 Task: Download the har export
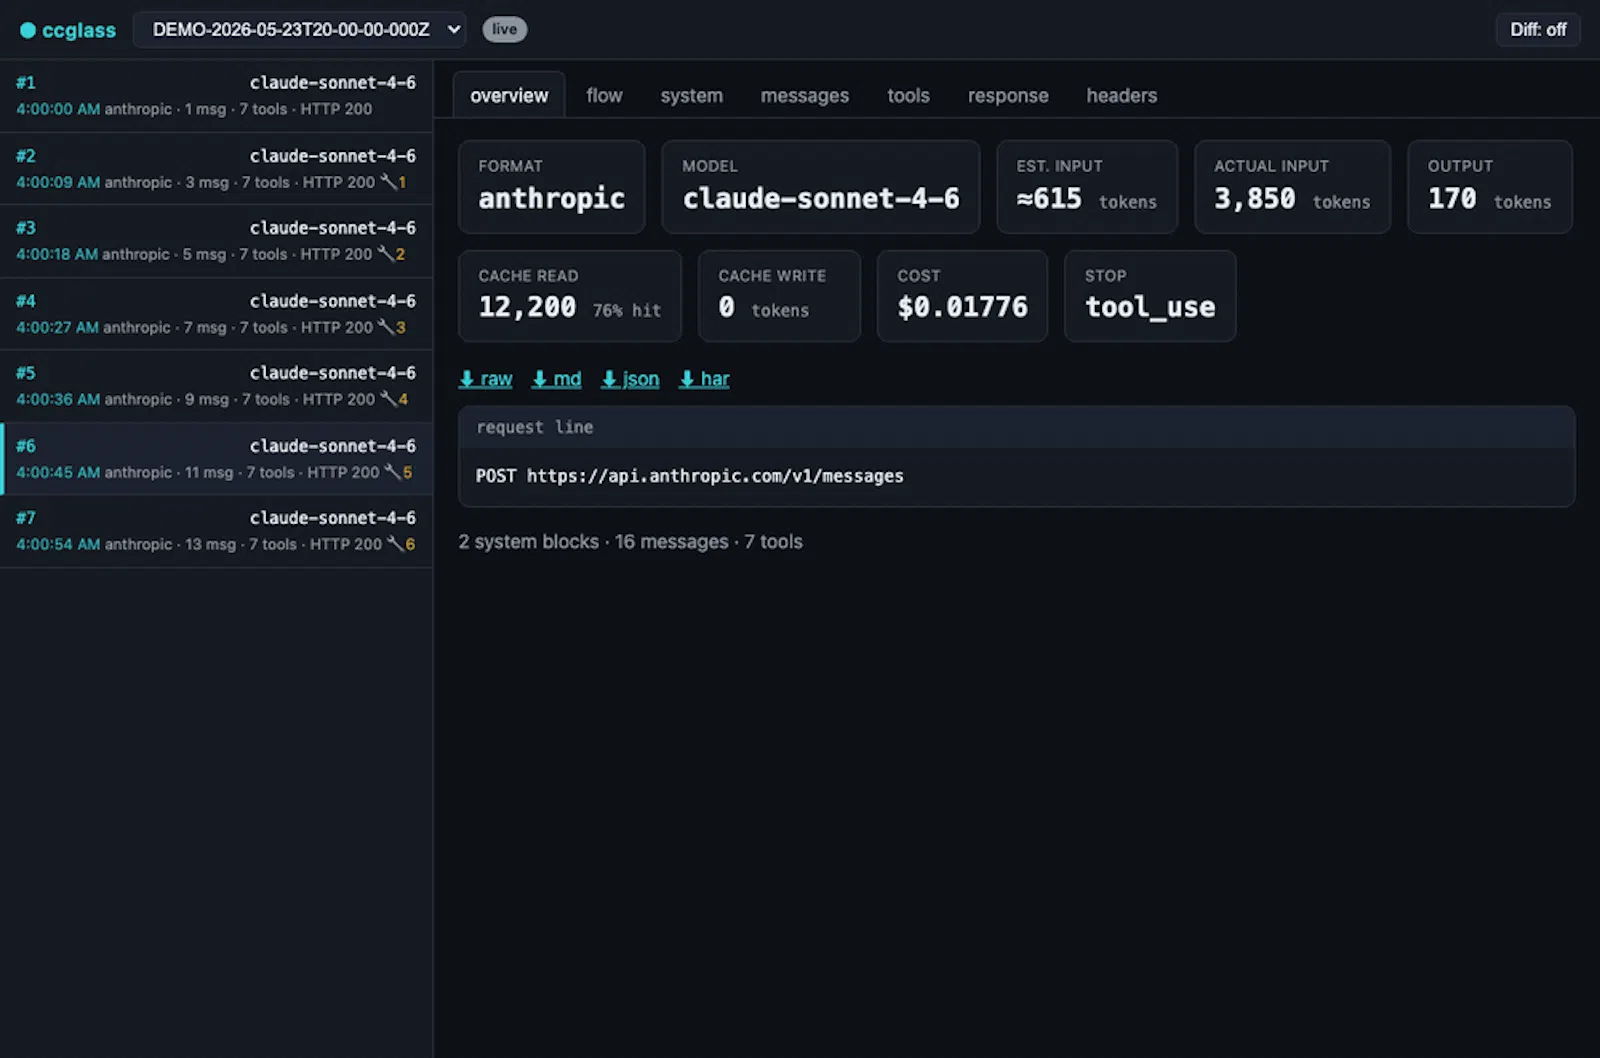pos(704,379)
